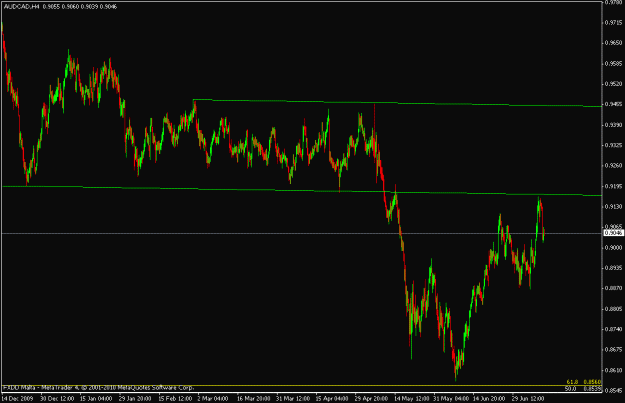625x403 pixels.
Task: Click the 29 Jan 20:00 date label
Action: [x=135, y=398]
